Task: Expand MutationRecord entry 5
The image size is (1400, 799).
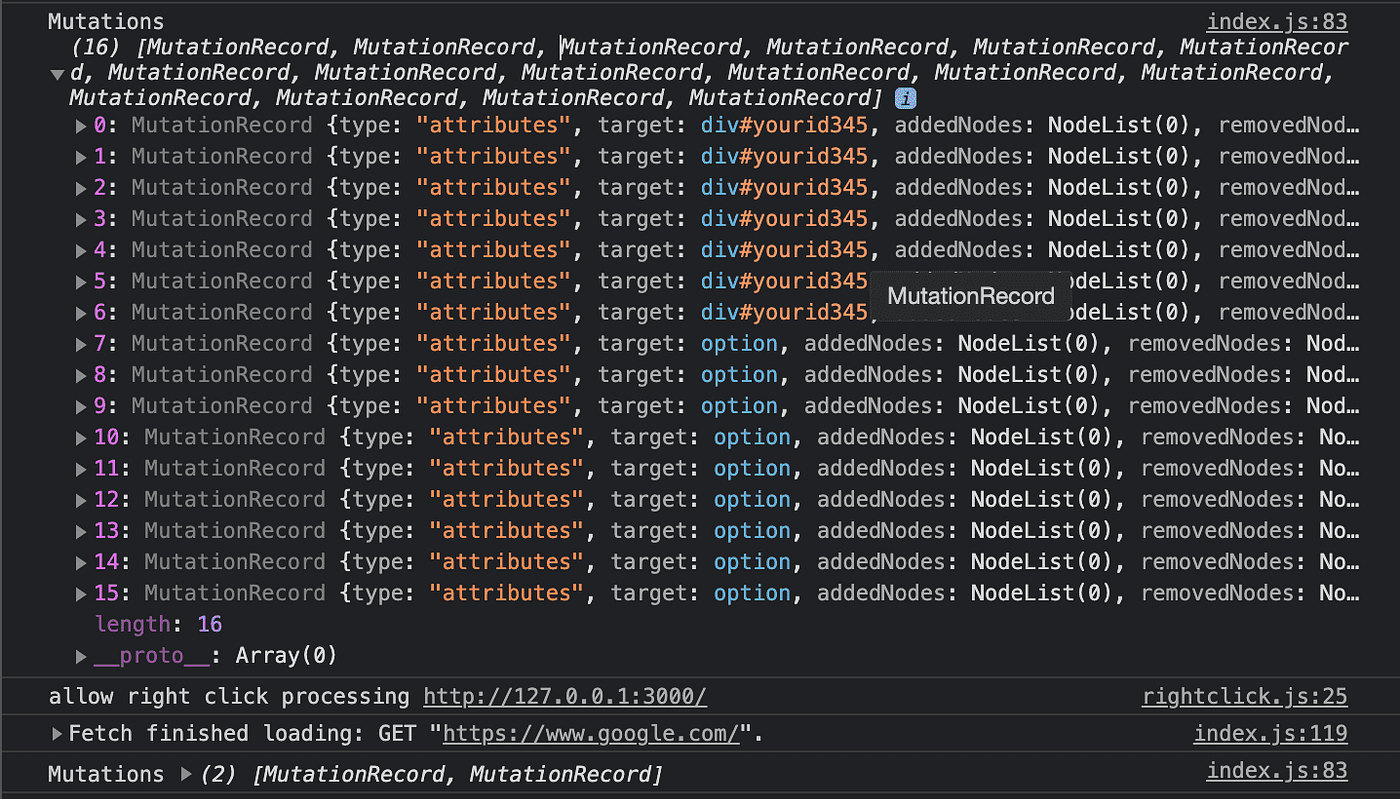Action: tap(81, 282)
